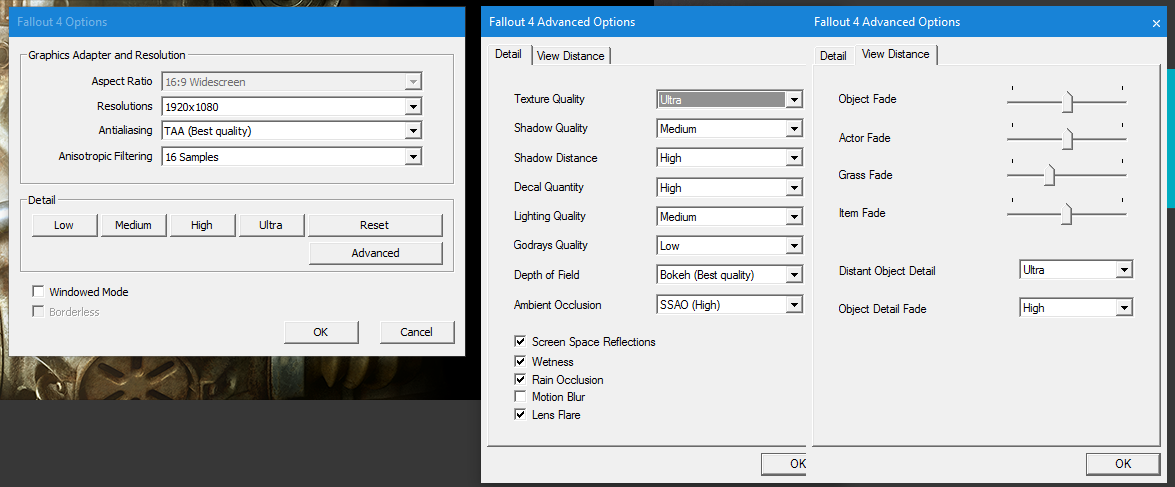1175x487 pixels.
Task: Select Detail tab above Texture Quality settings
Action: coord(509,55)
